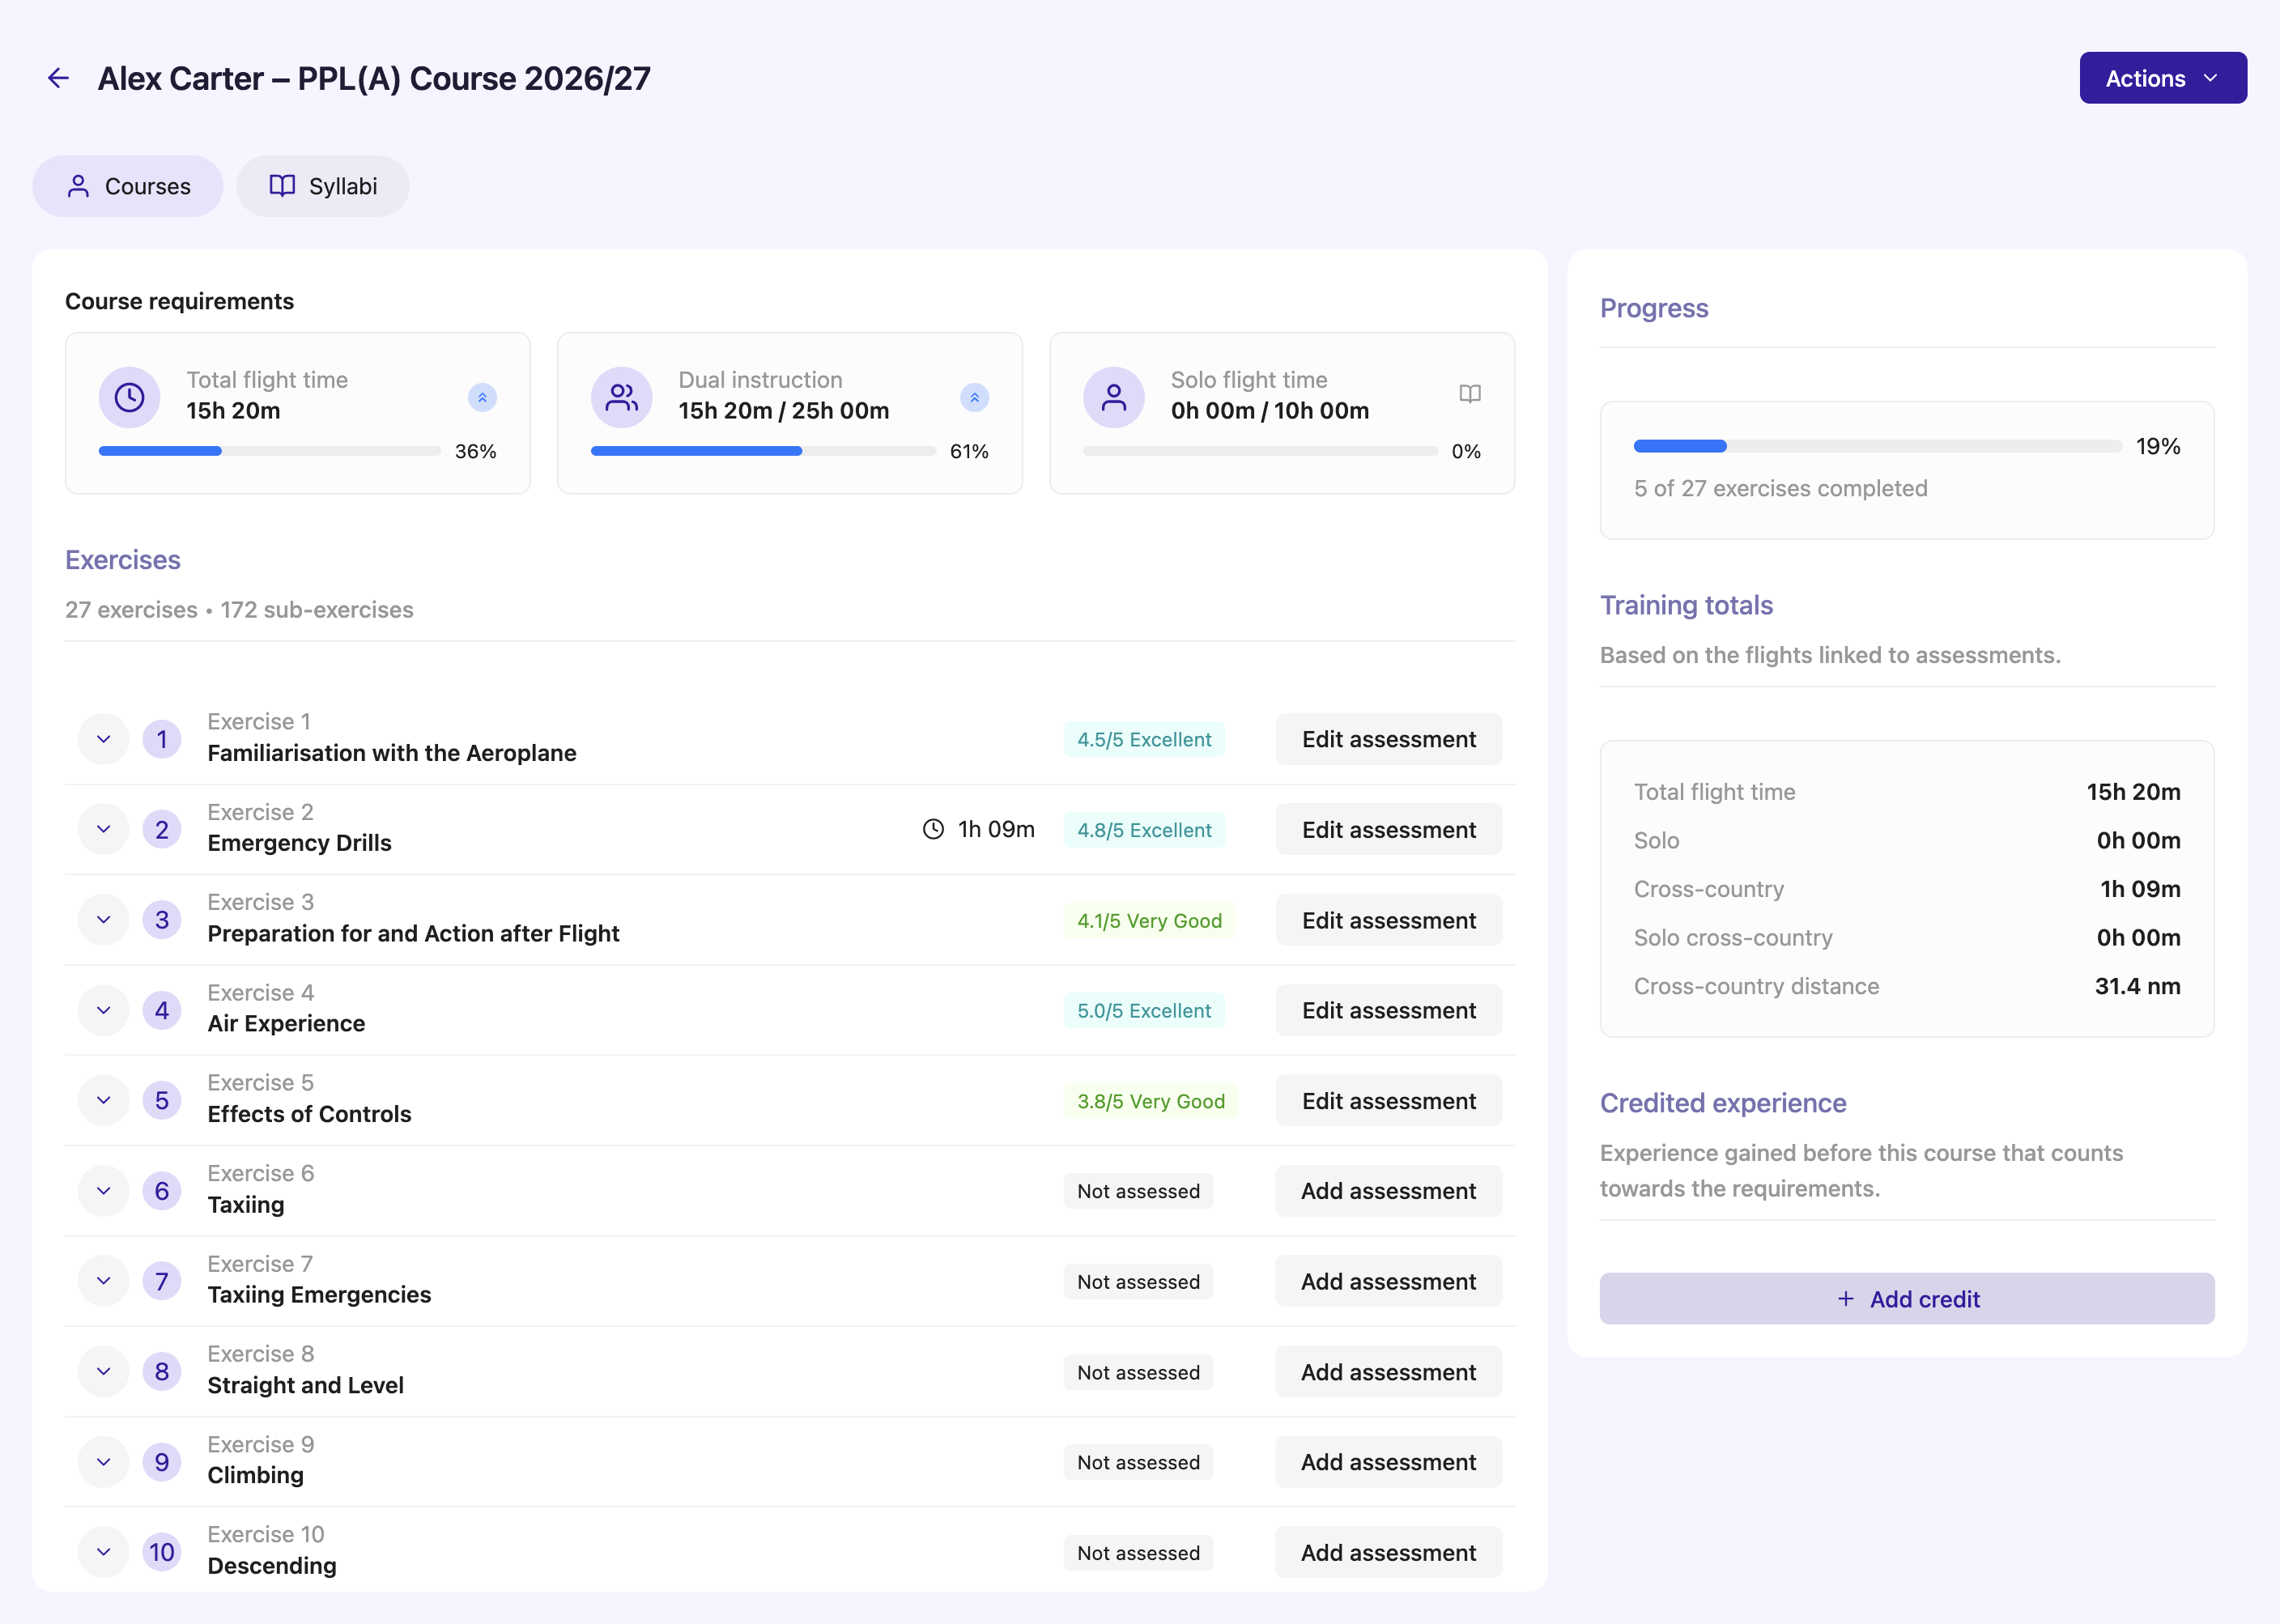This screenshot has width=2280, height=1624.
Task: Click the '5 of 27 exercises completed' text
Action: pos(1780,488)
